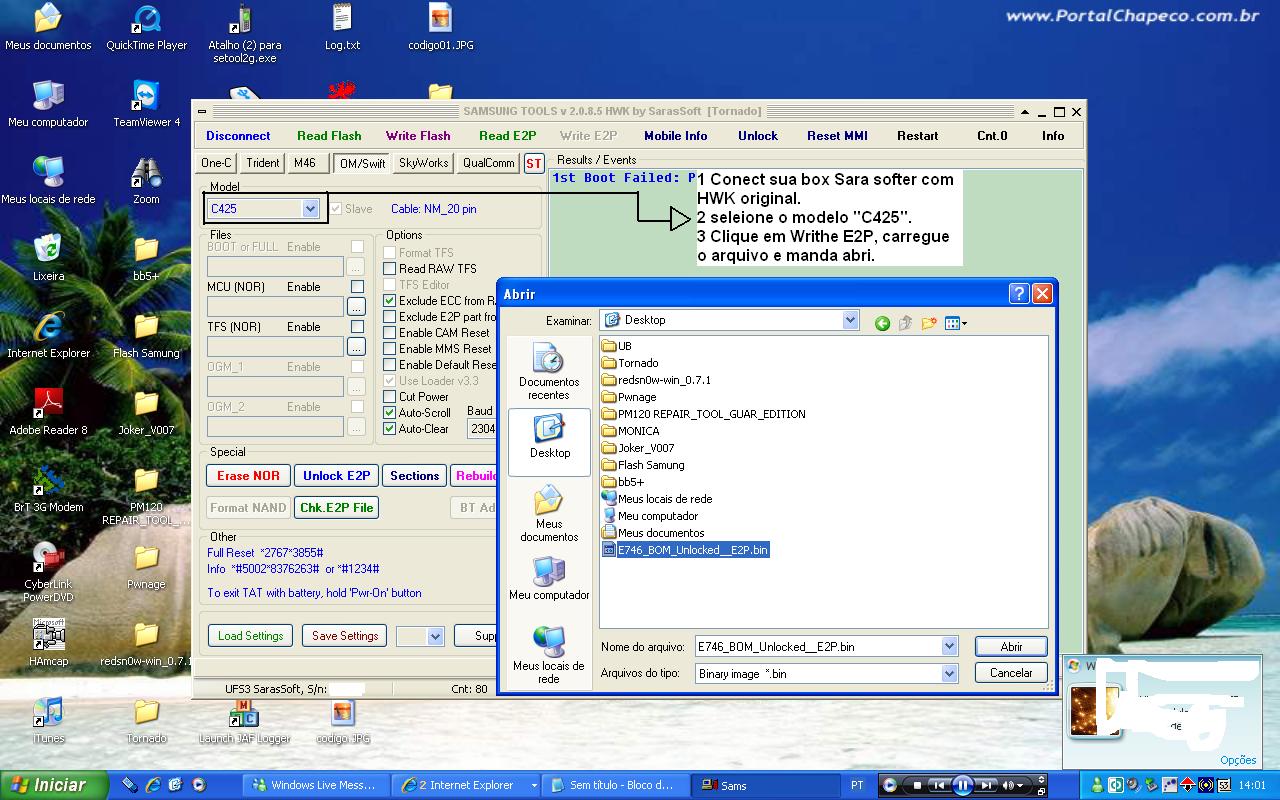Click Read Flash in Samsung Tools menu
1280x800 pixels.
point(329,136)
